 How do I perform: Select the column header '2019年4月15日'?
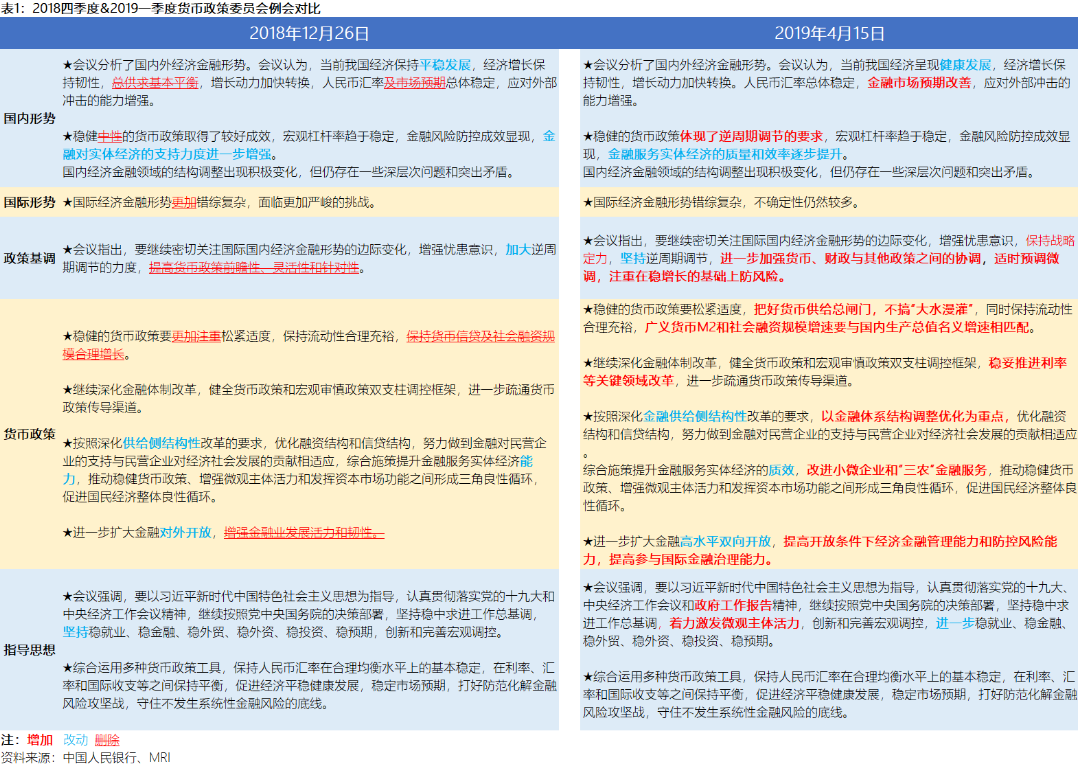[x=829, y=33]
